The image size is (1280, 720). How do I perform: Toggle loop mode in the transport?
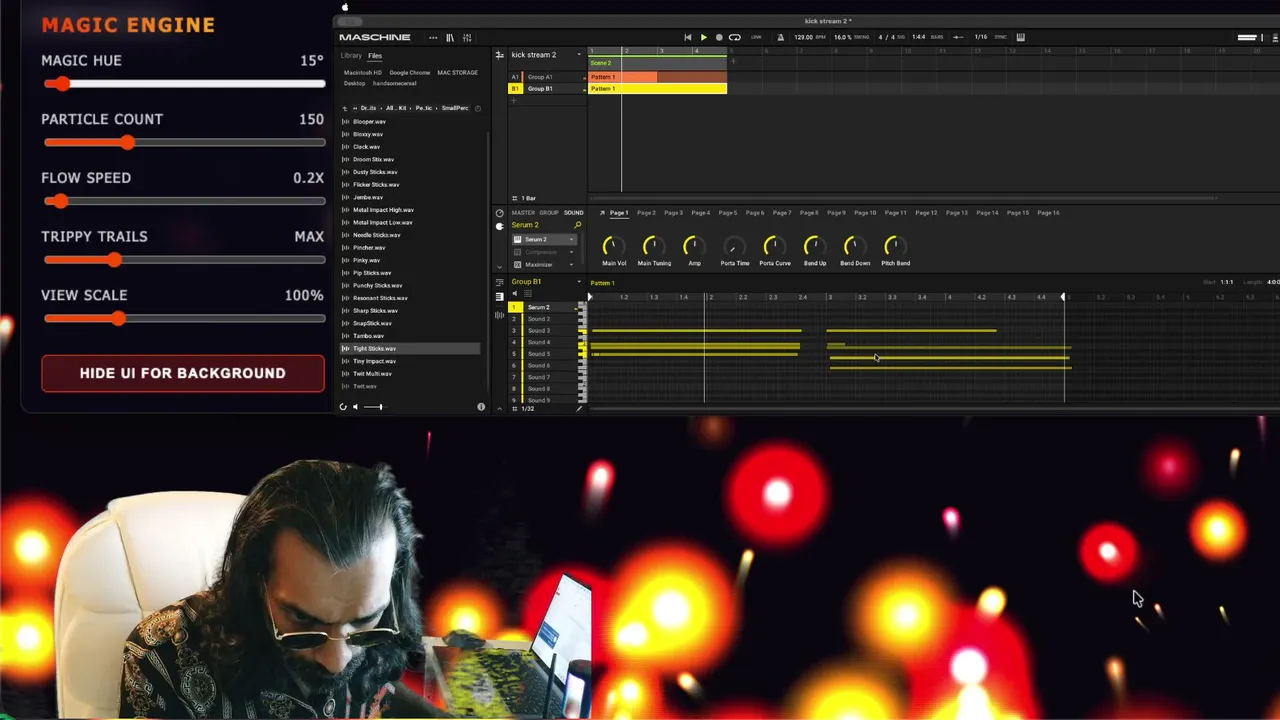pyautogui.click(x=735, y=37)
